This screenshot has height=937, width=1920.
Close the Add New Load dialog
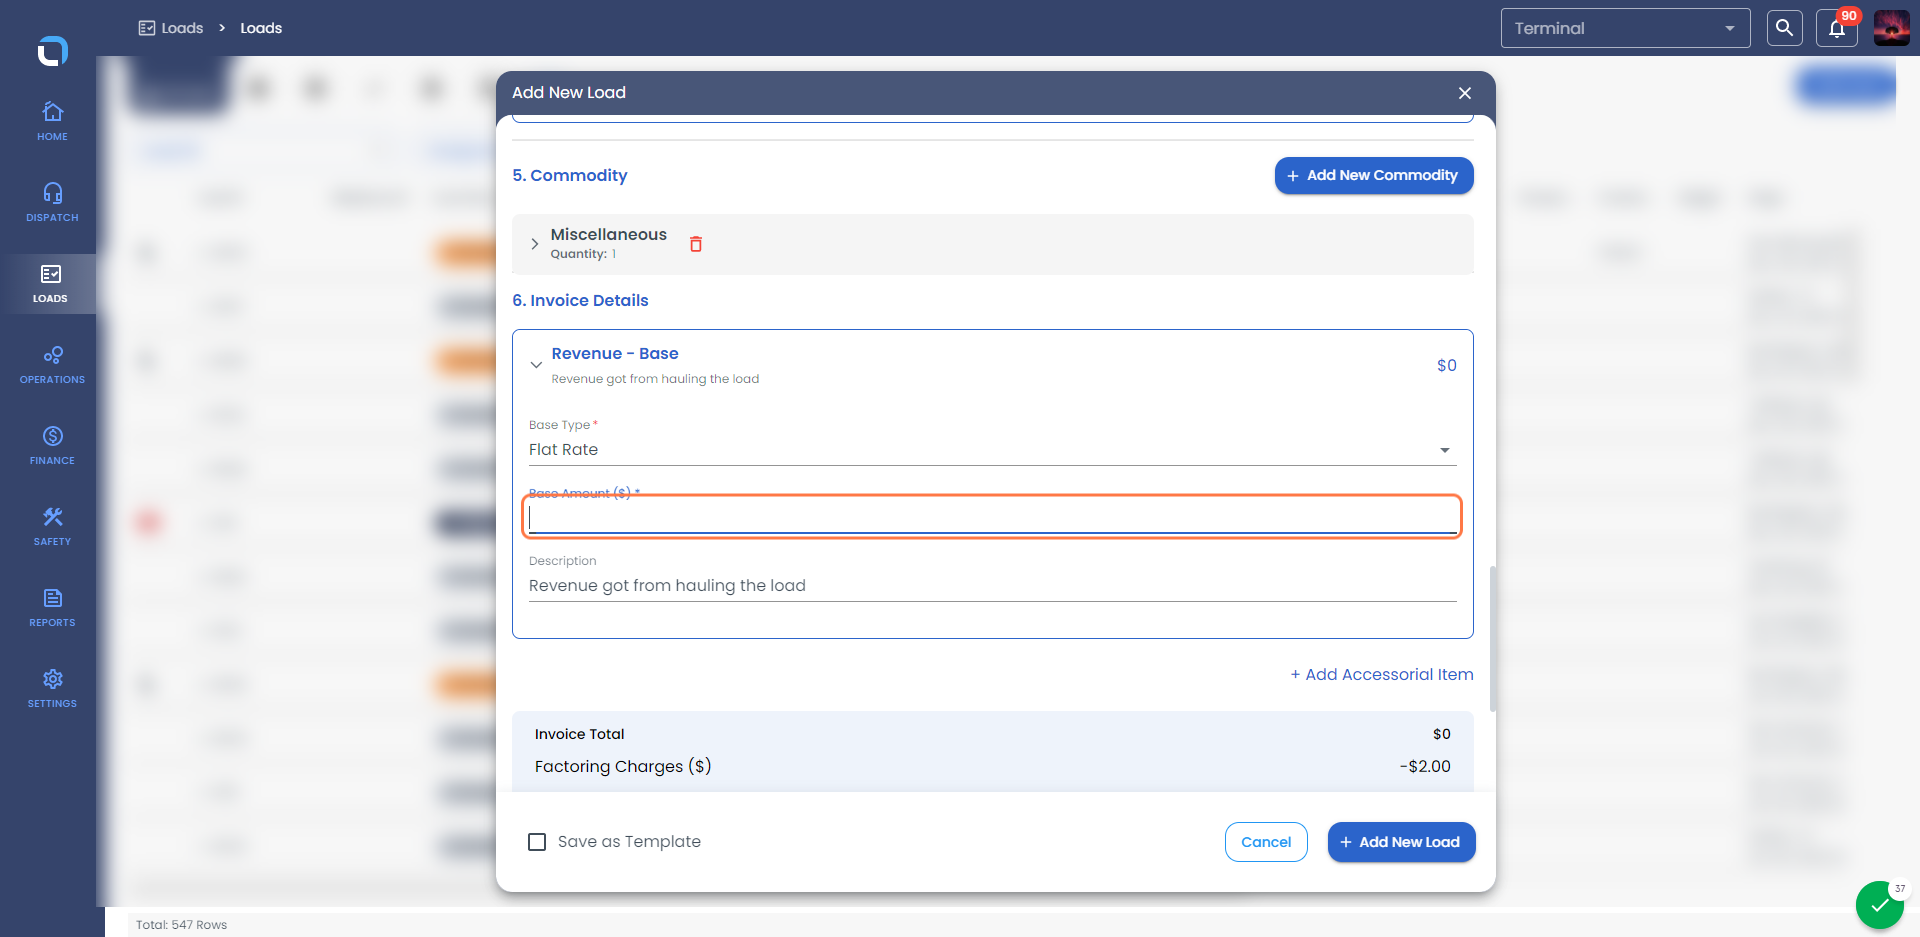[1465, 93]
